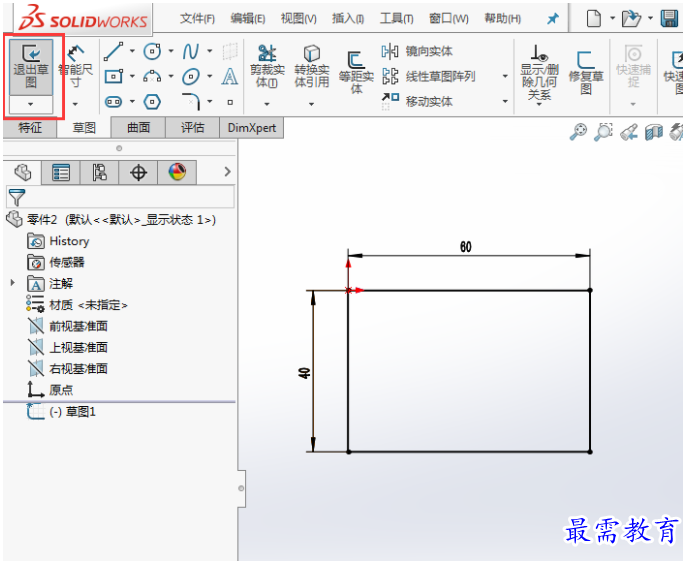Open dropdown below 转换实体引用
The image size is (687, 562).
[312, 104]
